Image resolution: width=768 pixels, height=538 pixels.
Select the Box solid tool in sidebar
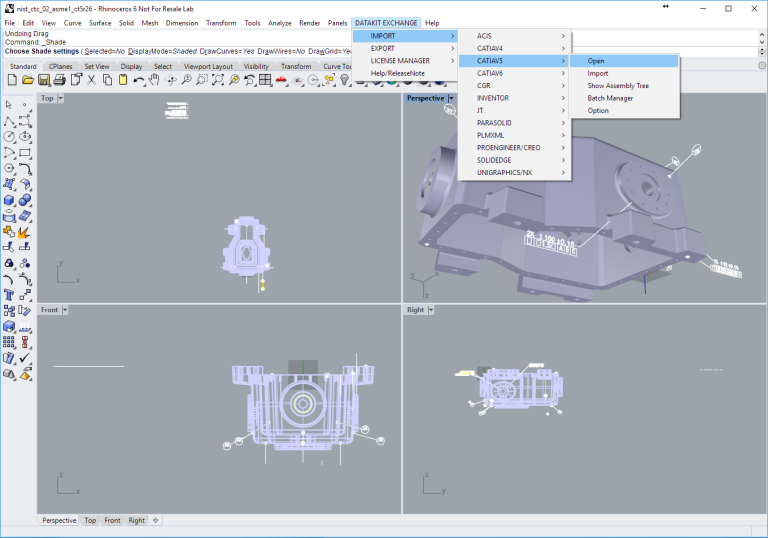(x=9, y=200)
